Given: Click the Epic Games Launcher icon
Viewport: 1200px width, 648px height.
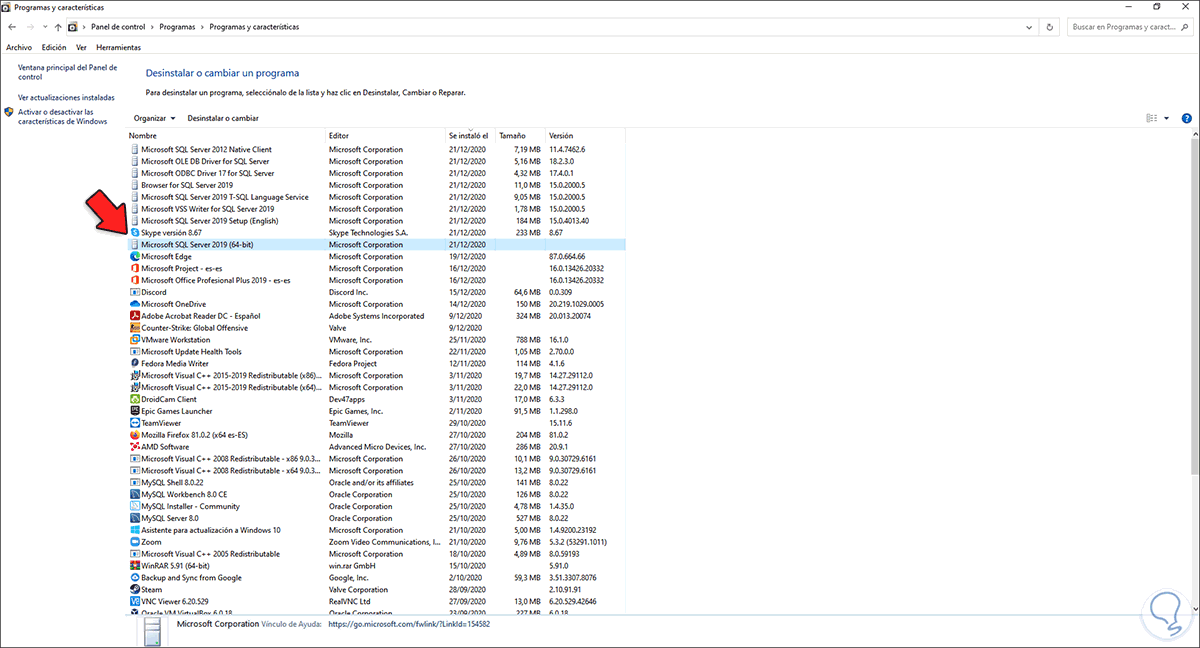Looking at the screenshot, I should pos(135,411).
